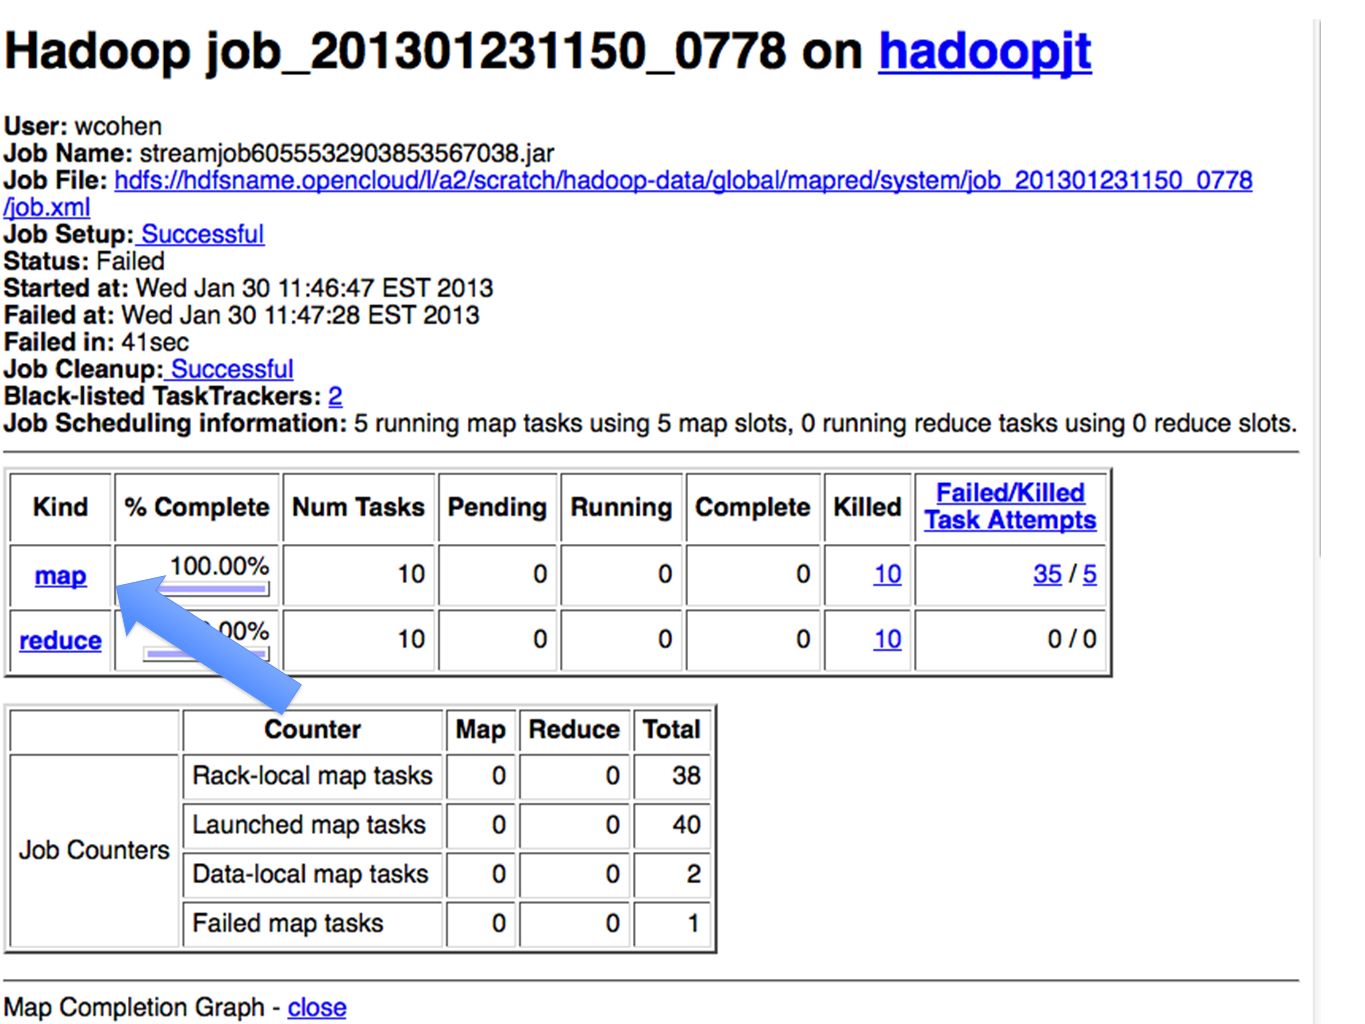Click the Job Counters group cell
This screenshot has height=1024, width=1365.
pos(94,850)
